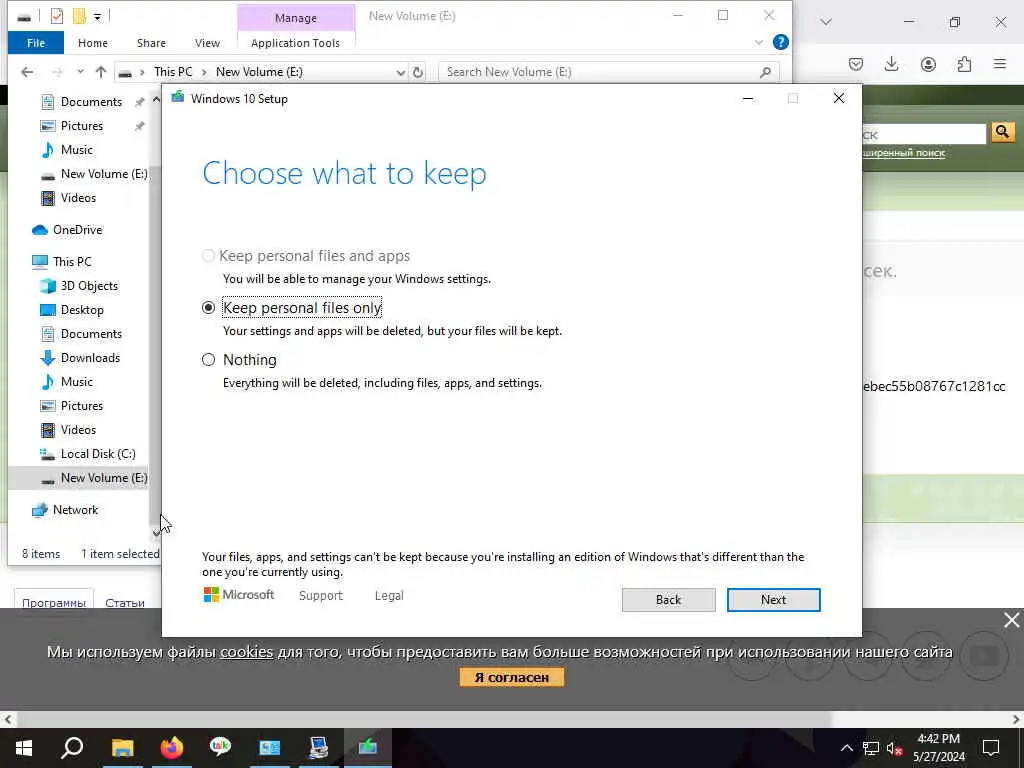The image size is (1024, 768).
Task: Open the Application Tools tab
Action: coord(295,43)
